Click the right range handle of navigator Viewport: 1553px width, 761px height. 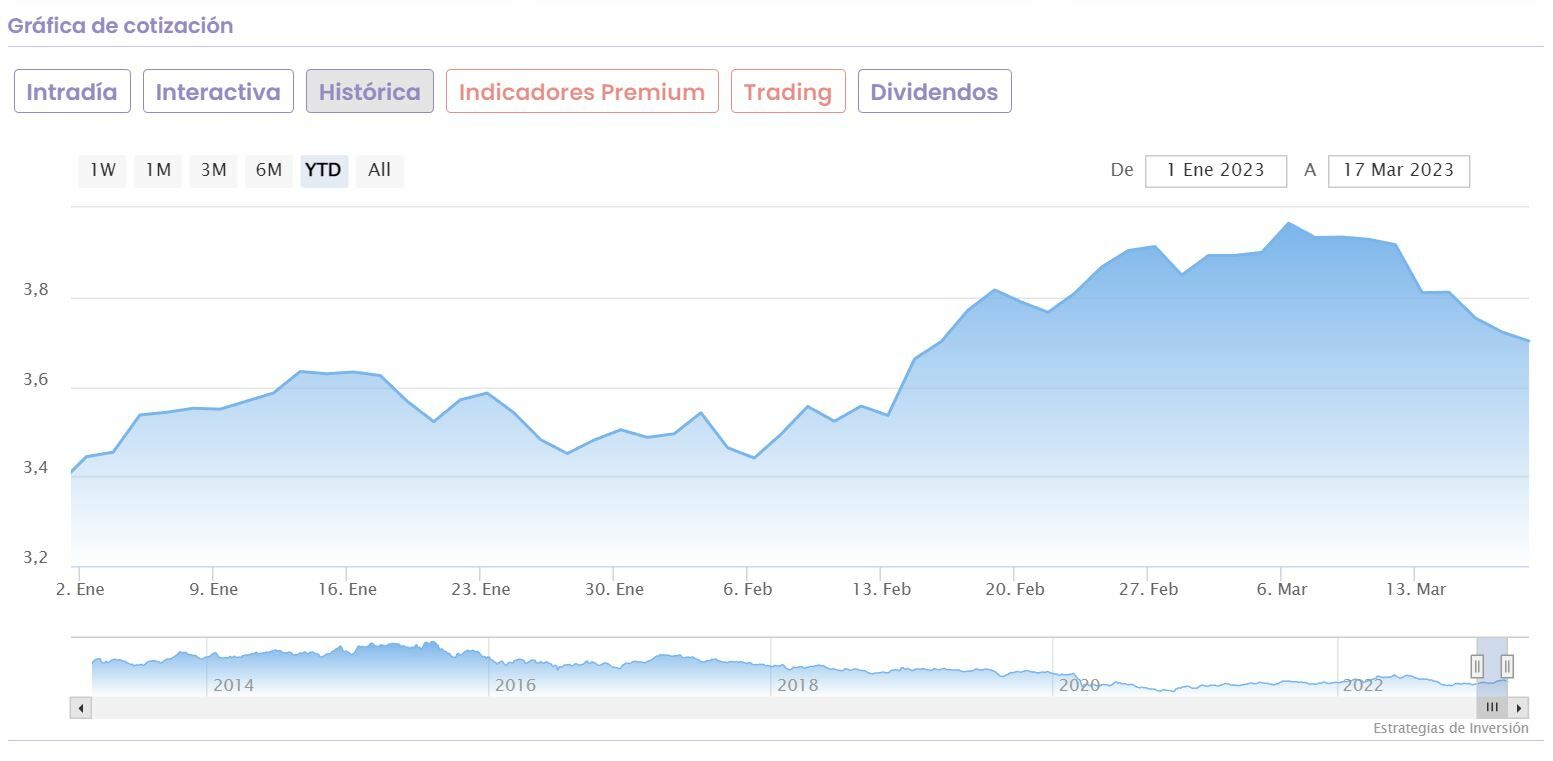(x=1507, y=666)
